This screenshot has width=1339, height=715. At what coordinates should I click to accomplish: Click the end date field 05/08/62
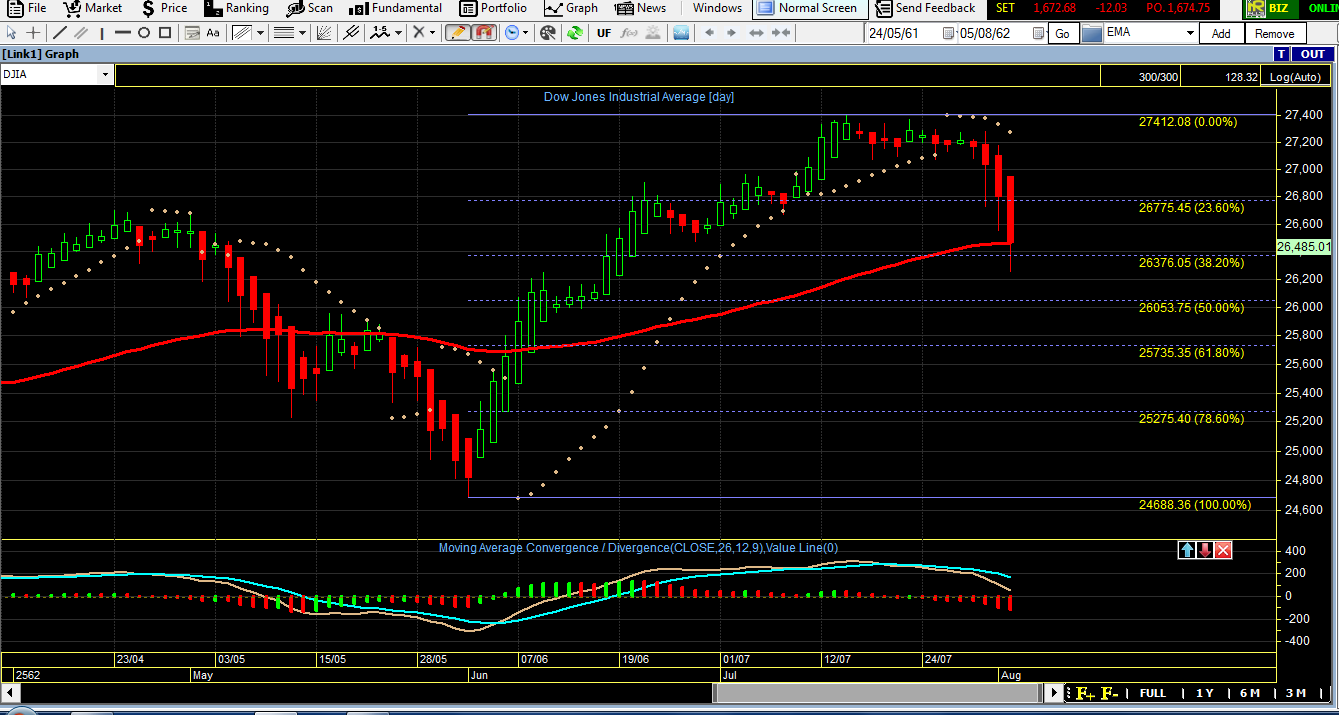pos(997,33)
